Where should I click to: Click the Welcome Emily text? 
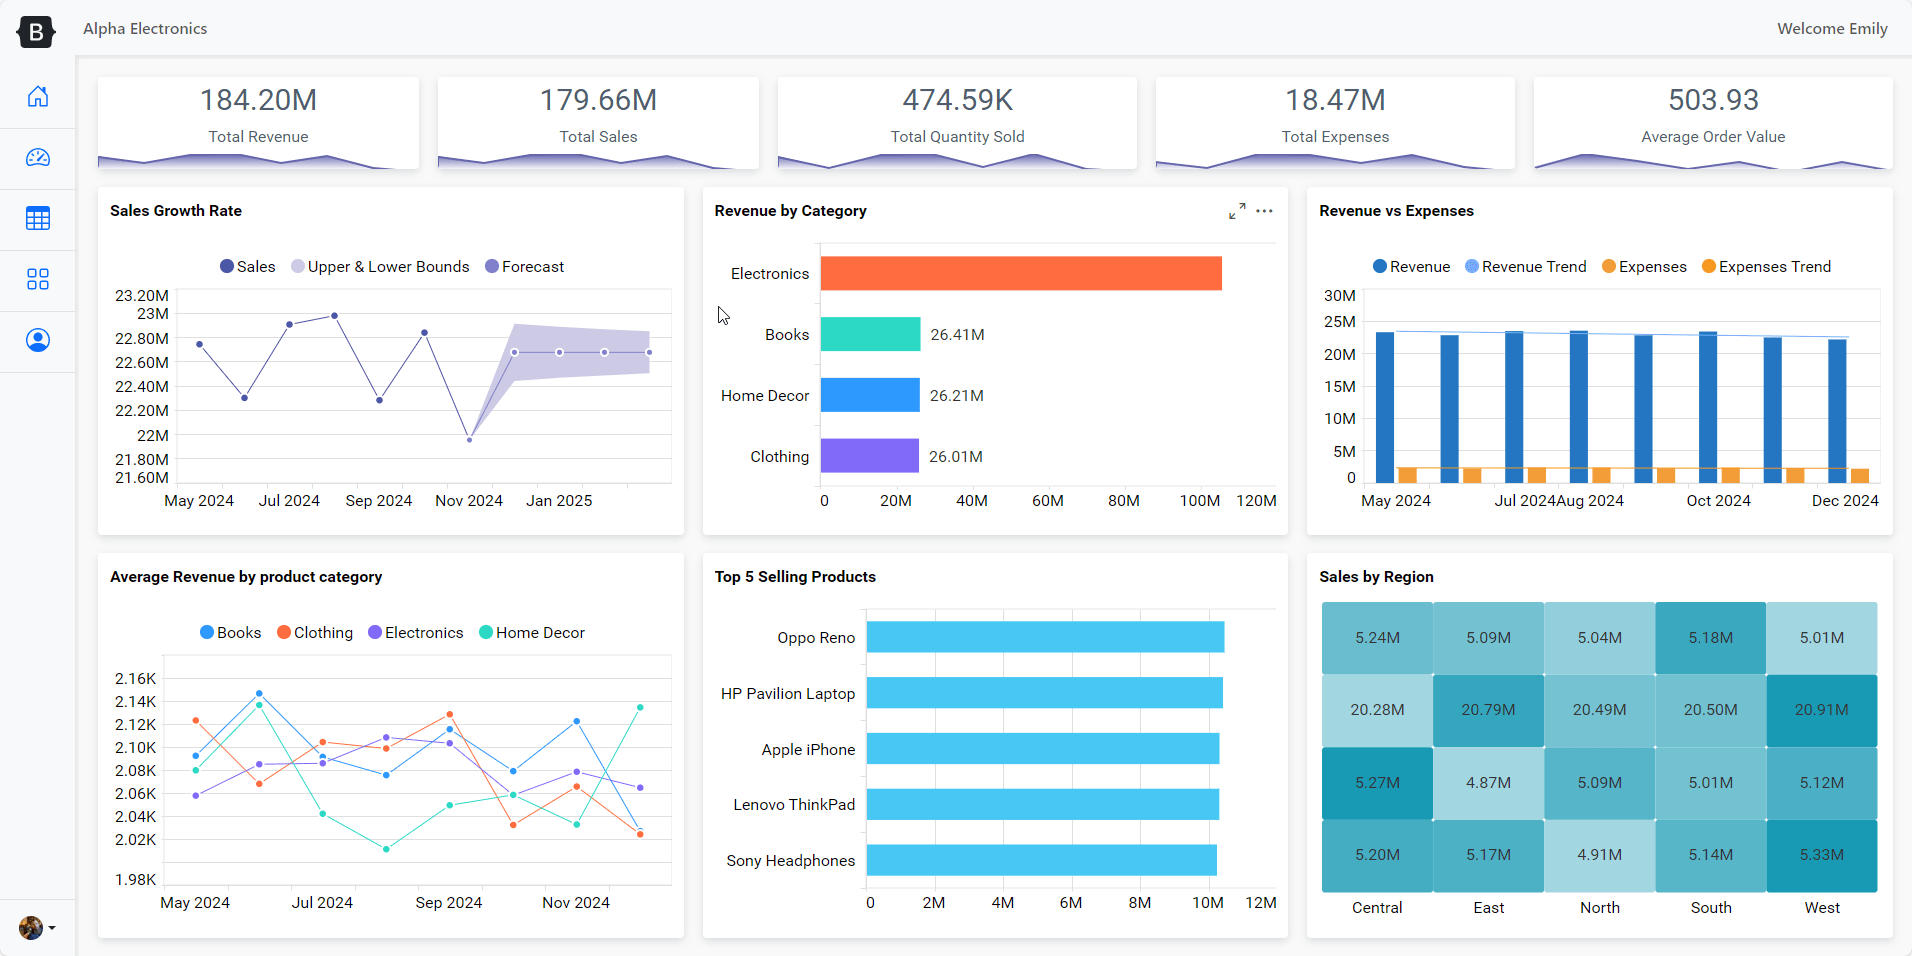pos(1832,29)
